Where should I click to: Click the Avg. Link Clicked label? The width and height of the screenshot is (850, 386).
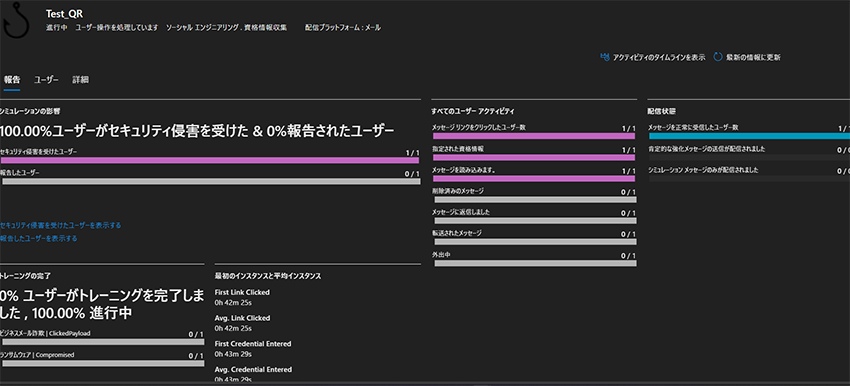pyautogui.click(x=242, y=318)
